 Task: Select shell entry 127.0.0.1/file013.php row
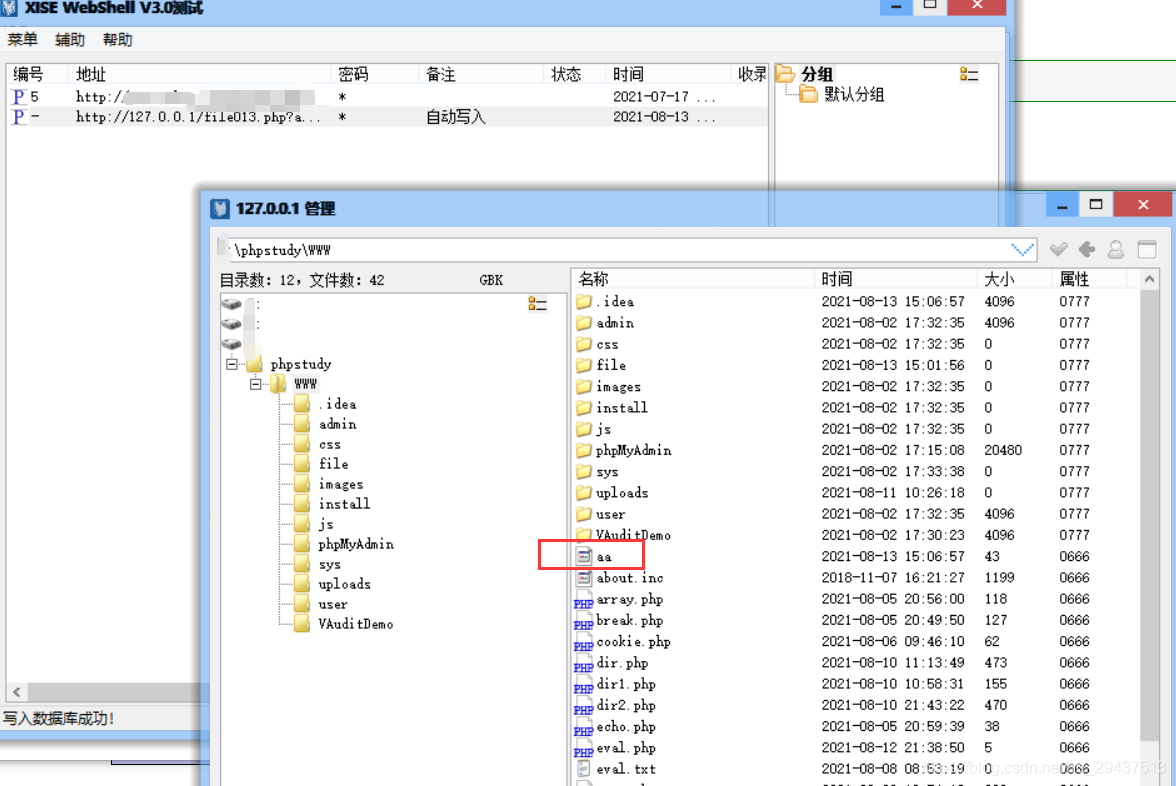click(388, 117)
